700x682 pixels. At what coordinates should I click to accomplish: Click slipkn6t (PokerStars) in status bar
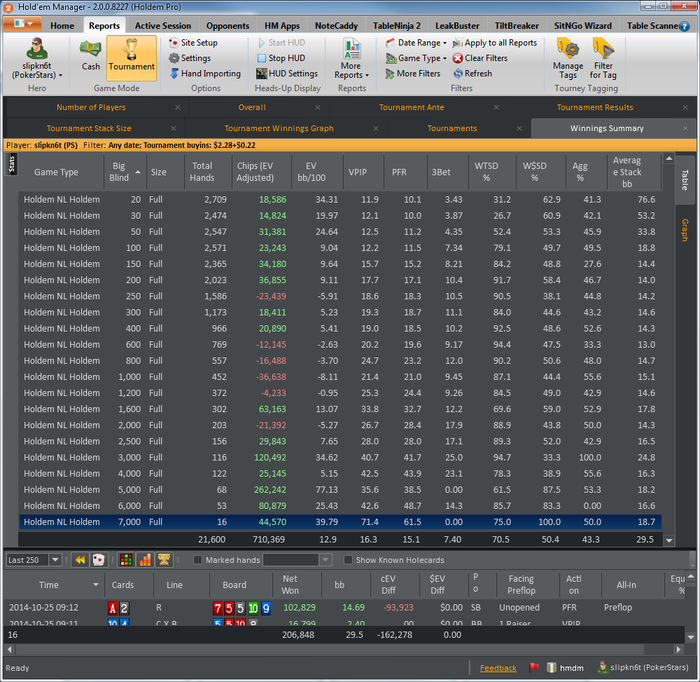643,668
